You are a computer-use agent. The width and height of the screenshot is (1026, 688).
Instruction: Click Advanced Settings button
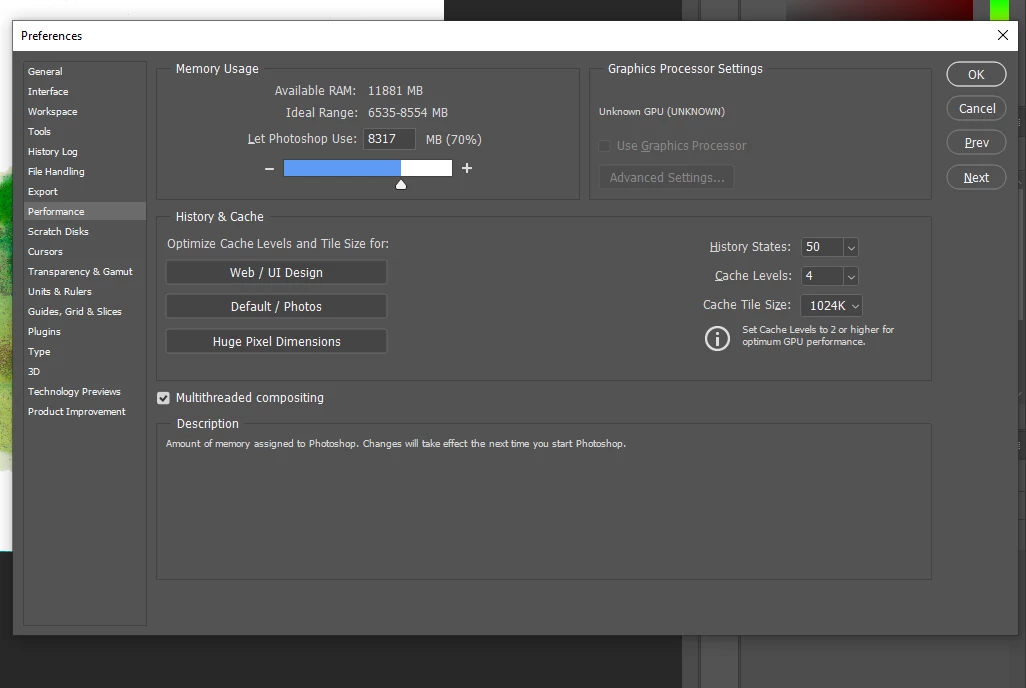click(666, 177)
